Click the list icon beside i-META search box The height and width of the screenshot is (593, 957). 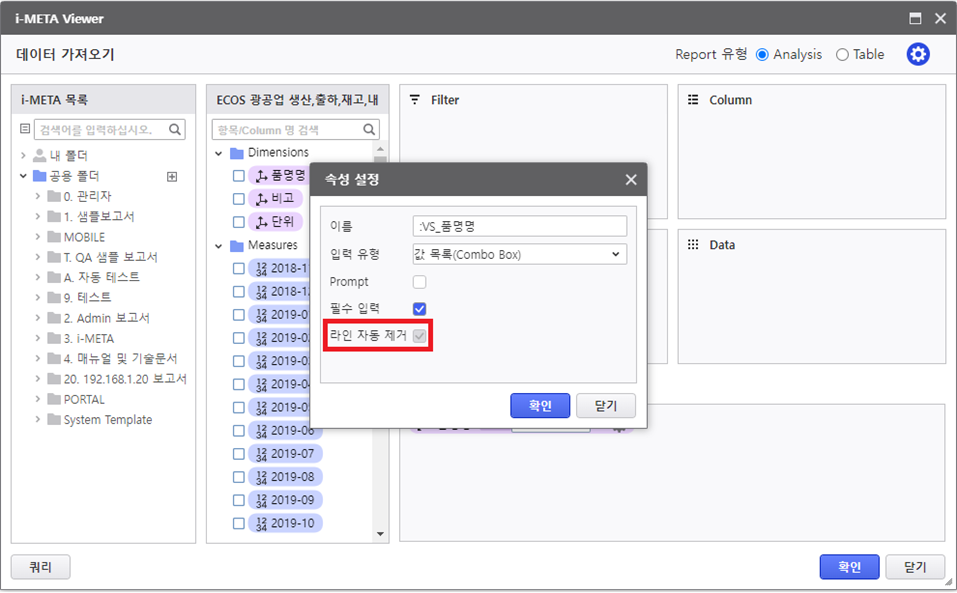pos(25,129)
